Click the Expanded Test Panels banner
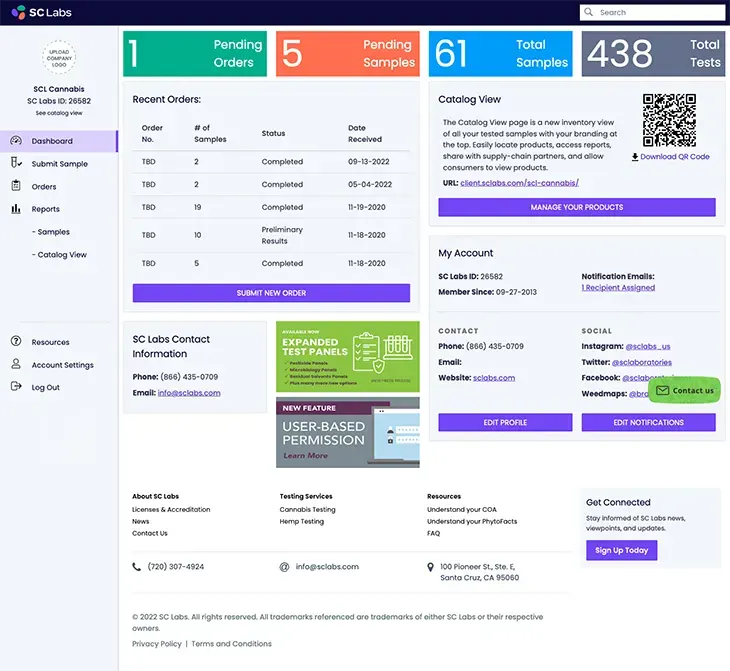The image size is (730, 671). 347,357
